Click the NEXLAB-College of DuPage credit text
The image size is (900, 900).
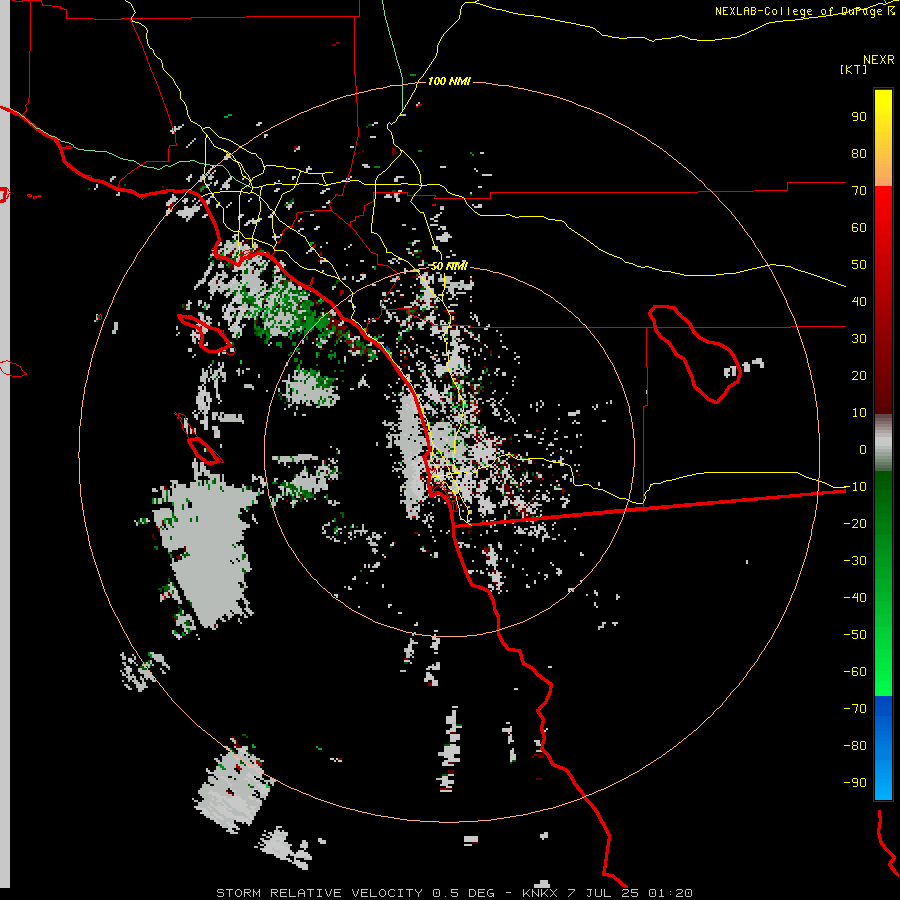[804, 11]
